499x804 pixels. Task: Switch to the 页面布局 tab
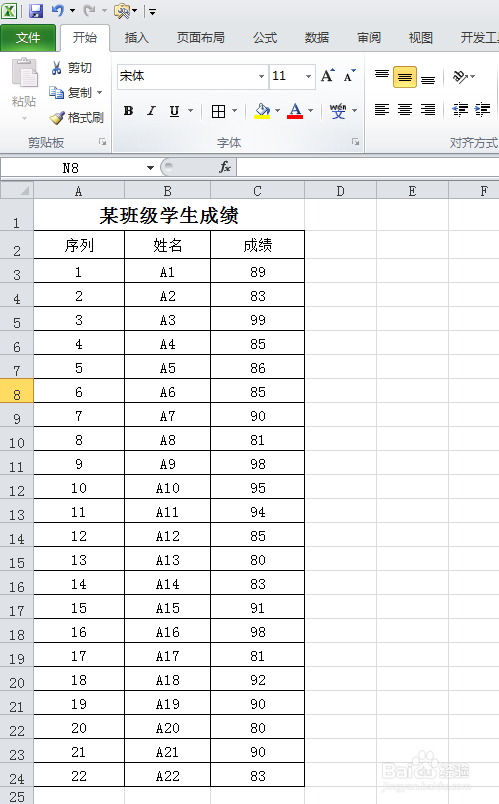200,37
